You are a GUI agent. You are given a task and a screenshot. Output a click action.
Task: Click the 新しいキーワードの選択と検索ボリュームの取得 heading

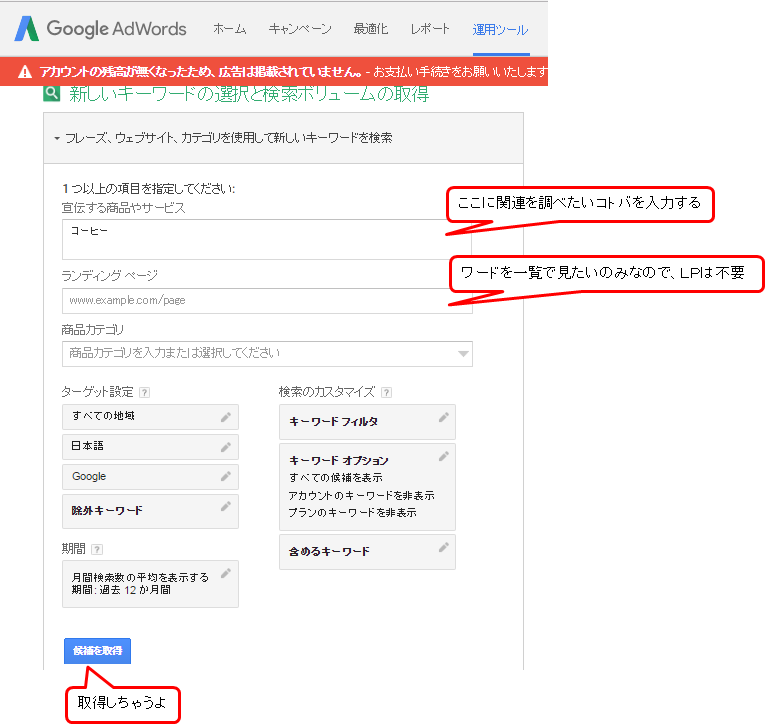(249, 94)
